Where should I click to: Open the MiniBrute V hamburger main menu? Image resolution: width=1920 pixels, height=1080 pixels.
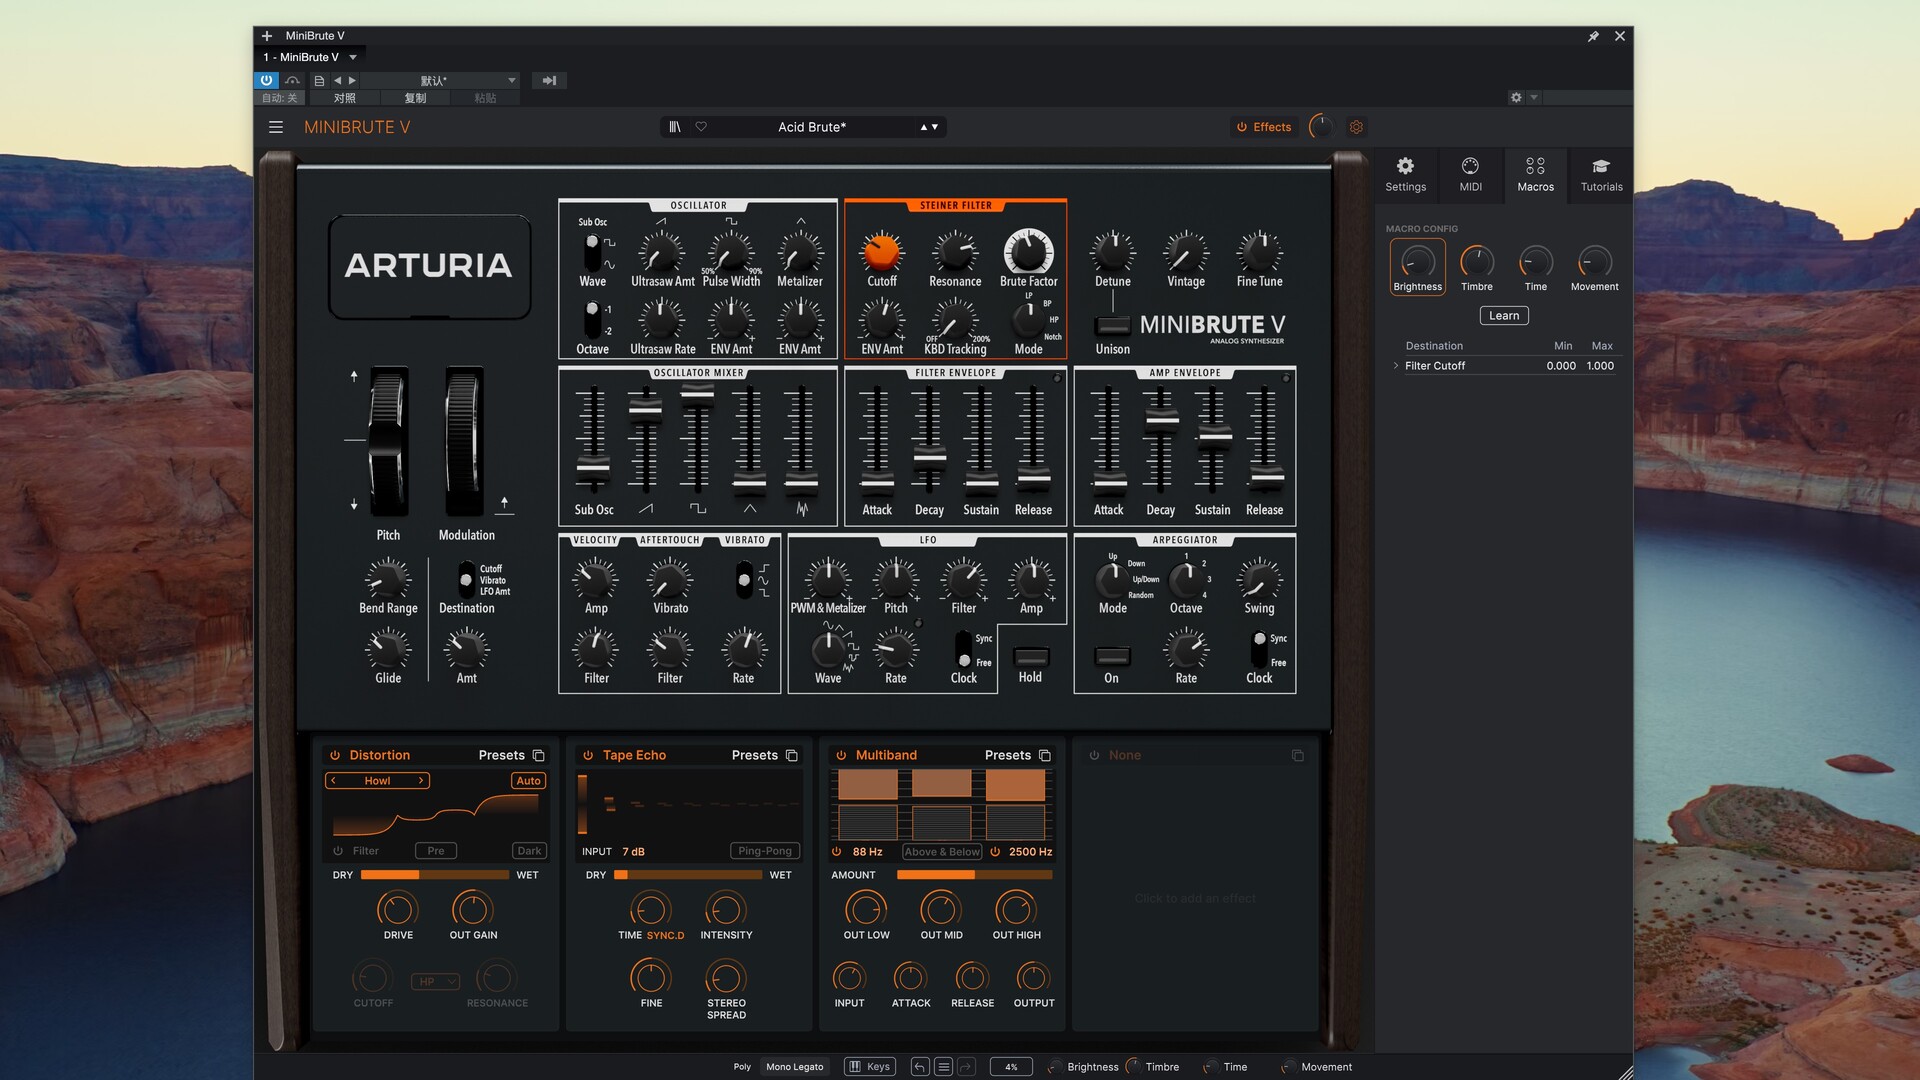coord(276,127)
